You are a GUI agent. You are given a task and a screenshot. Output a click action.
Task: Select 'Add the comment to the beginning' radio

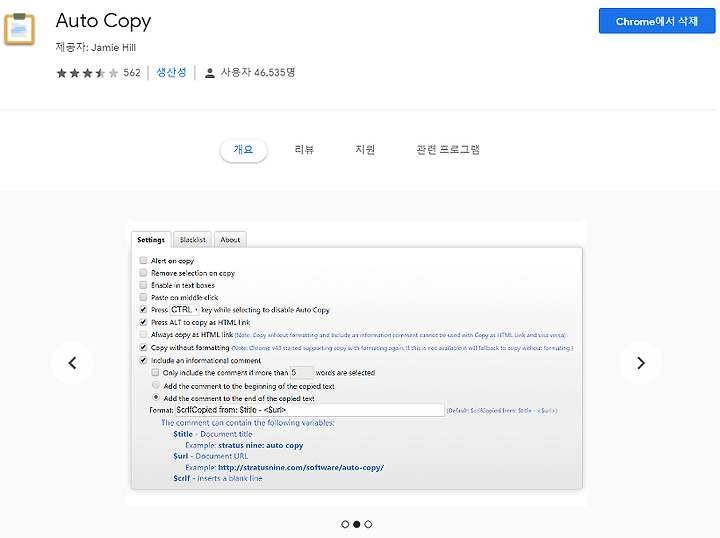pos(156,385)
